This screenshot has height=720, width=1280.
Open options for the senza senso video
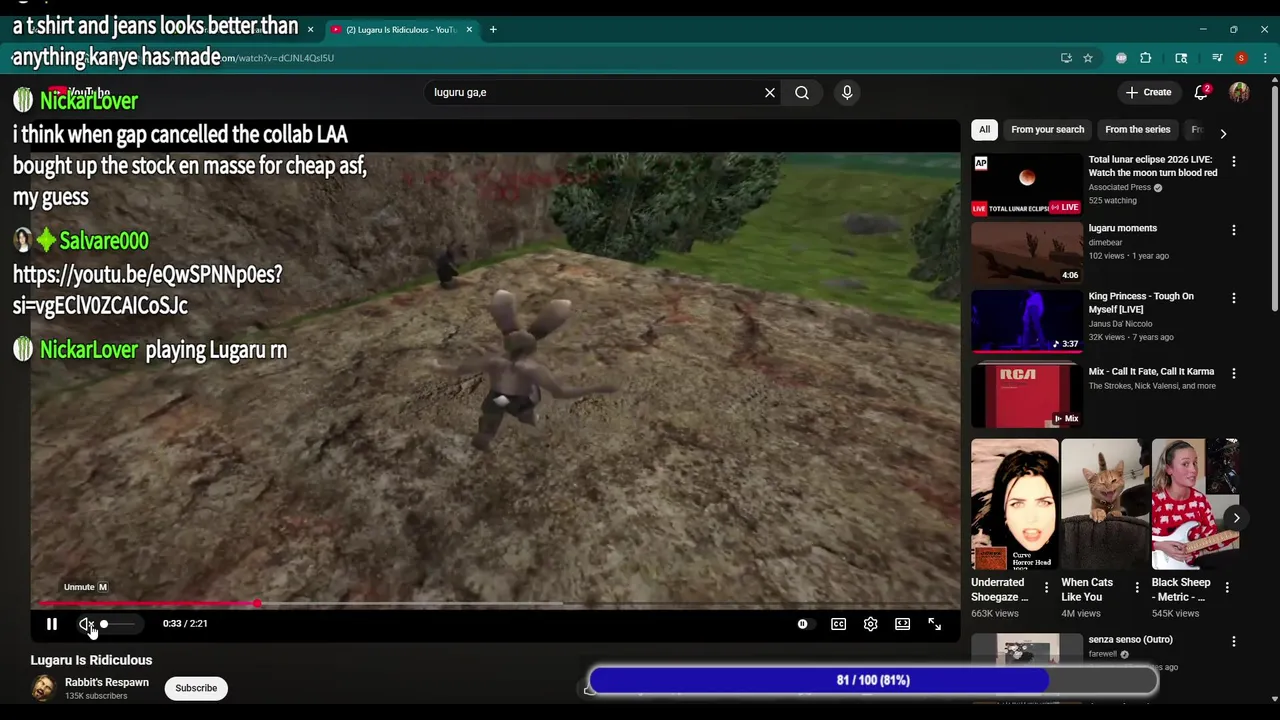tap(1234, 641)
